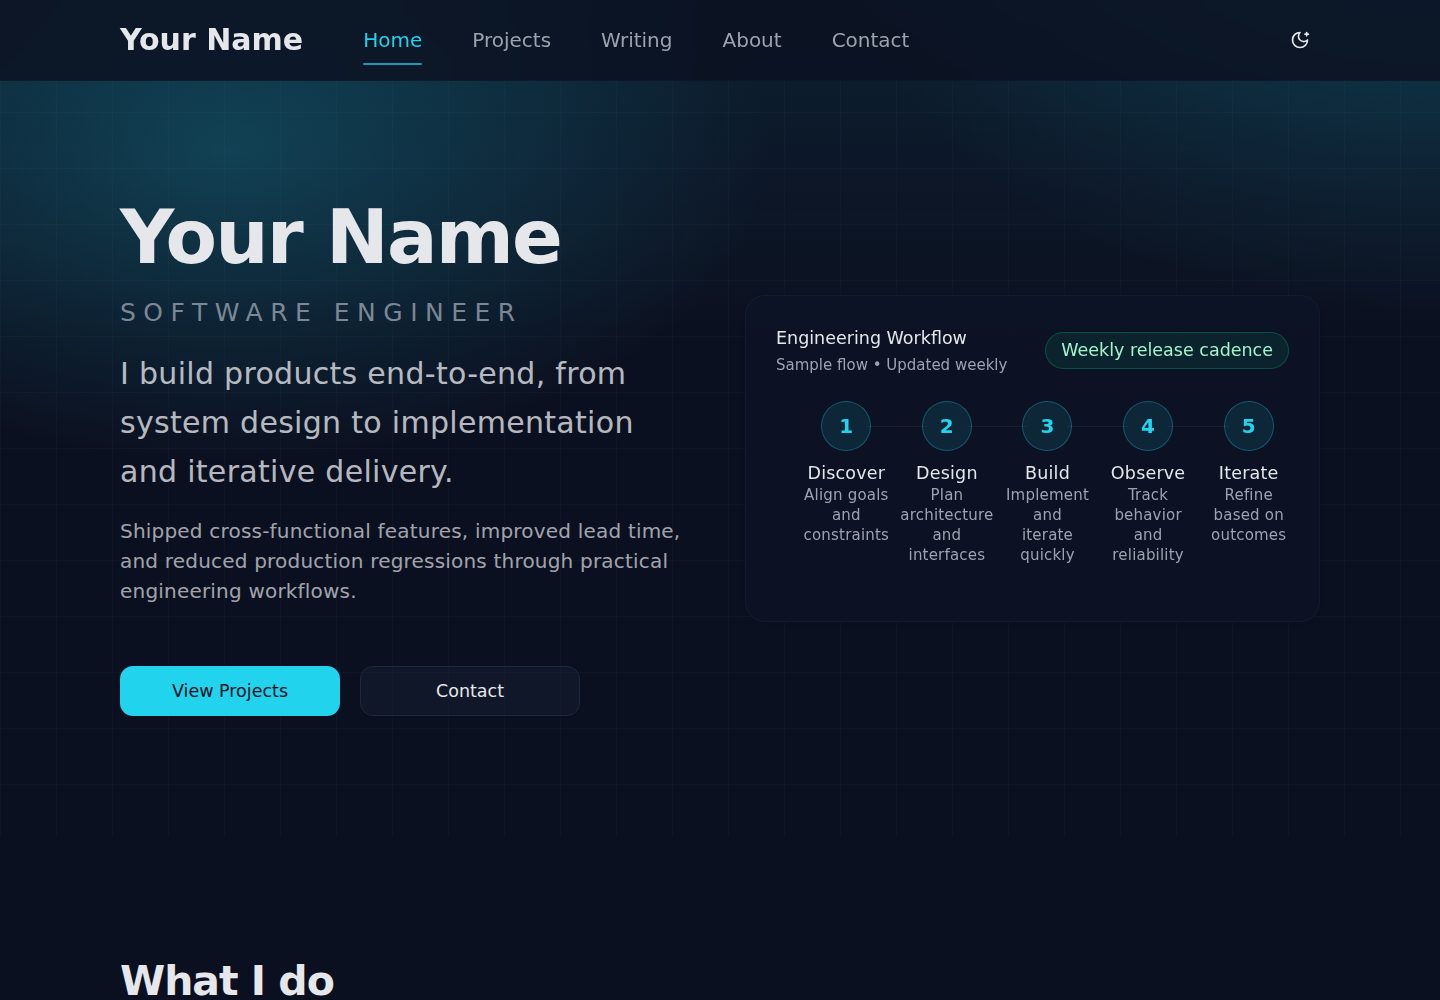This screenshot has width=1440, height=1000.
Task: Click the Engineering Workflow card title
Action: (x=871, y=338)
